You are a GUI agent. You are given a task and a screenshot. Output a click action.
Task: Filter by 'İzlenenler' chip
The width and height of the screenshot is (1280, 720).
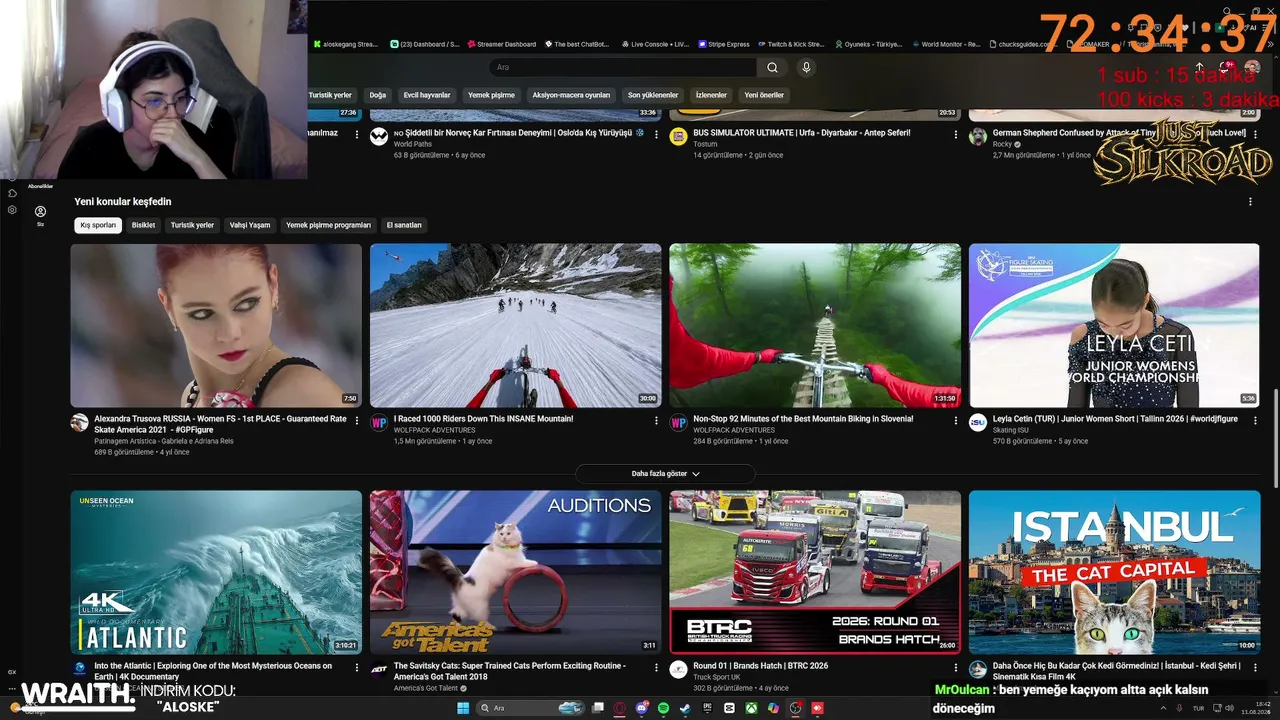711,95
